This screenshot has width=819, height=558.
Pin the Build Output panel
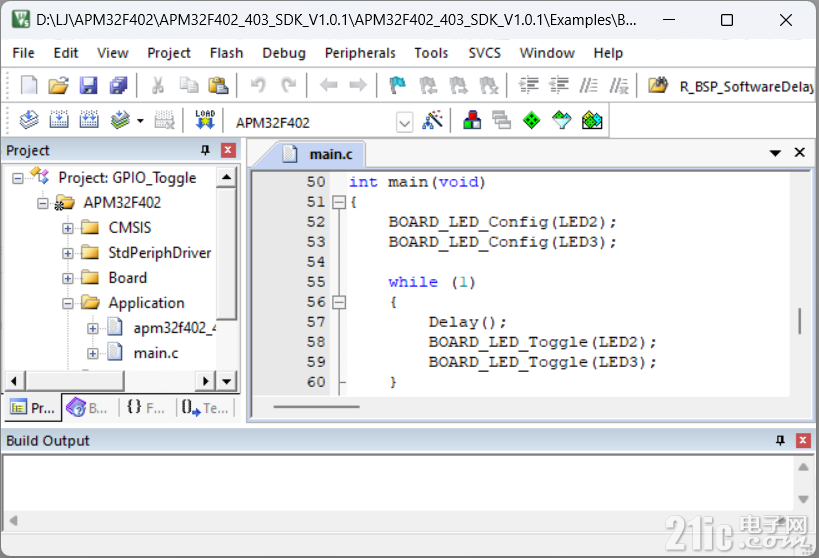[780, 440]
